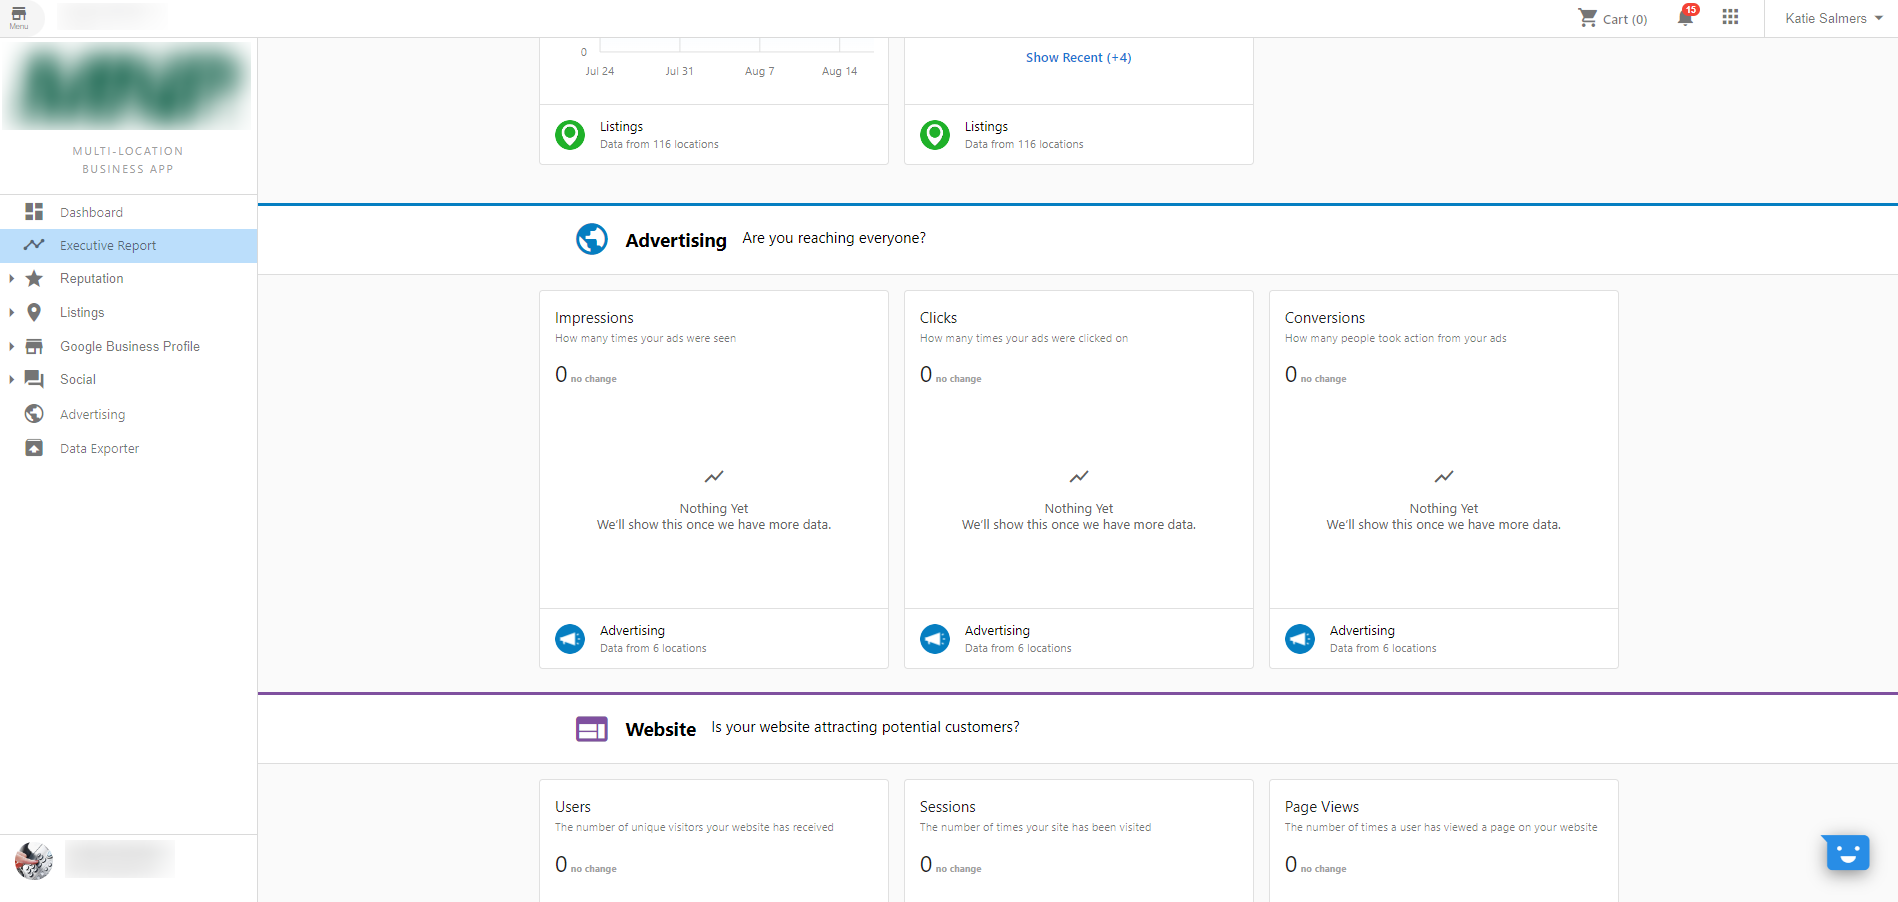
Task: Open the apps grid launcher icon
Action: click(1730, 18)
